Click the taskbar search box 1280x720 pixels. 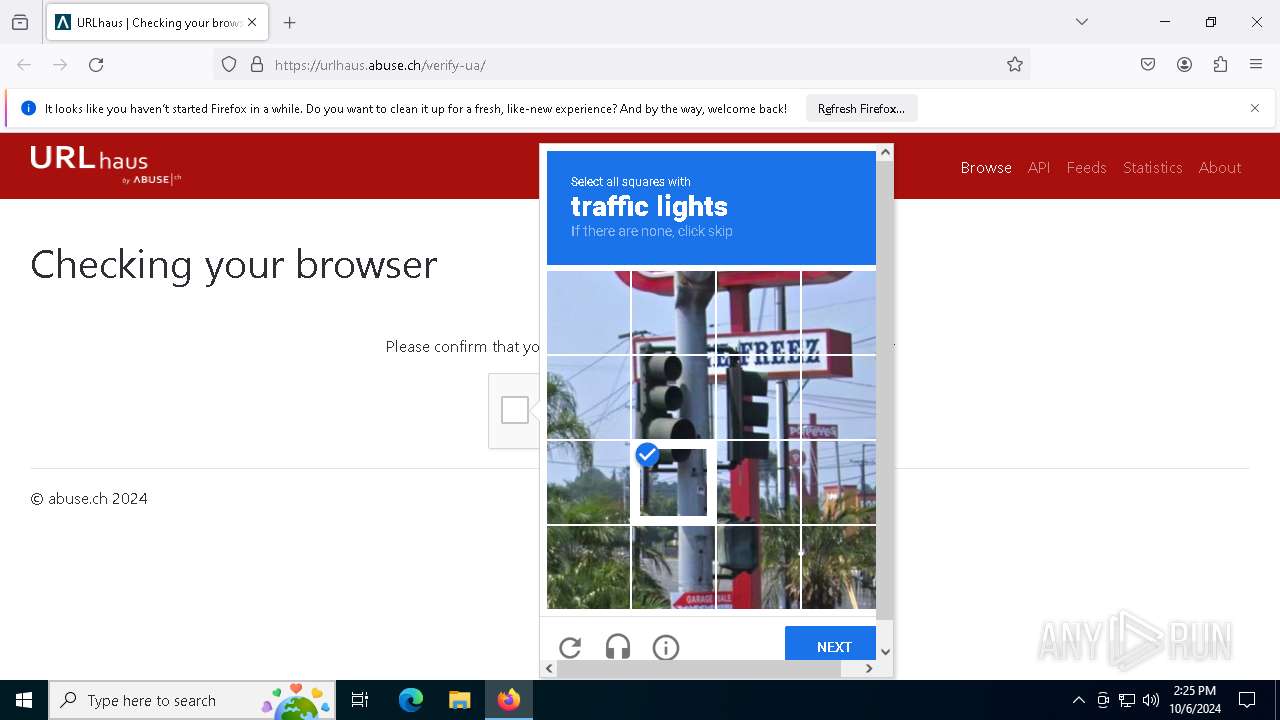click(x=192, y=700)
